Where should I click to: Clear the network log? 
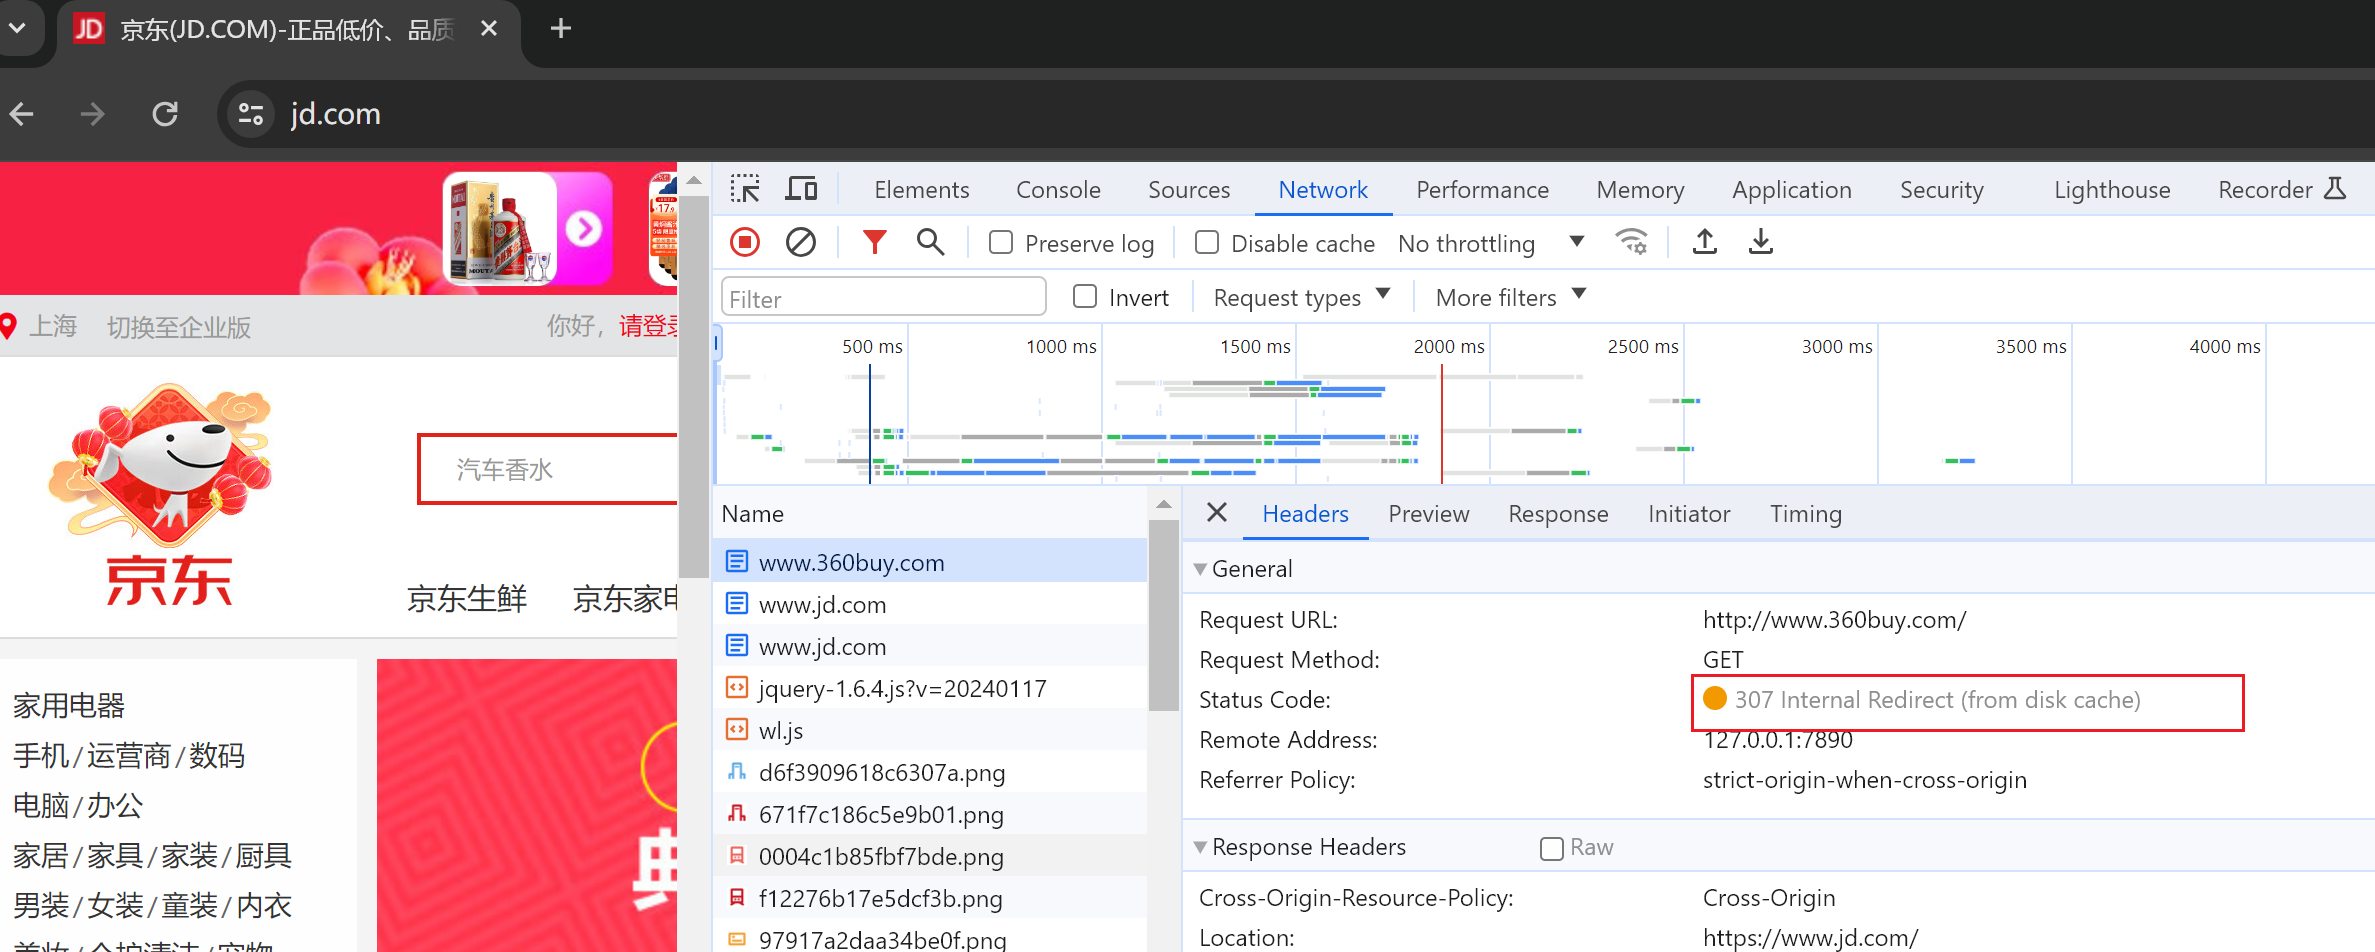[x=801, y=242]
